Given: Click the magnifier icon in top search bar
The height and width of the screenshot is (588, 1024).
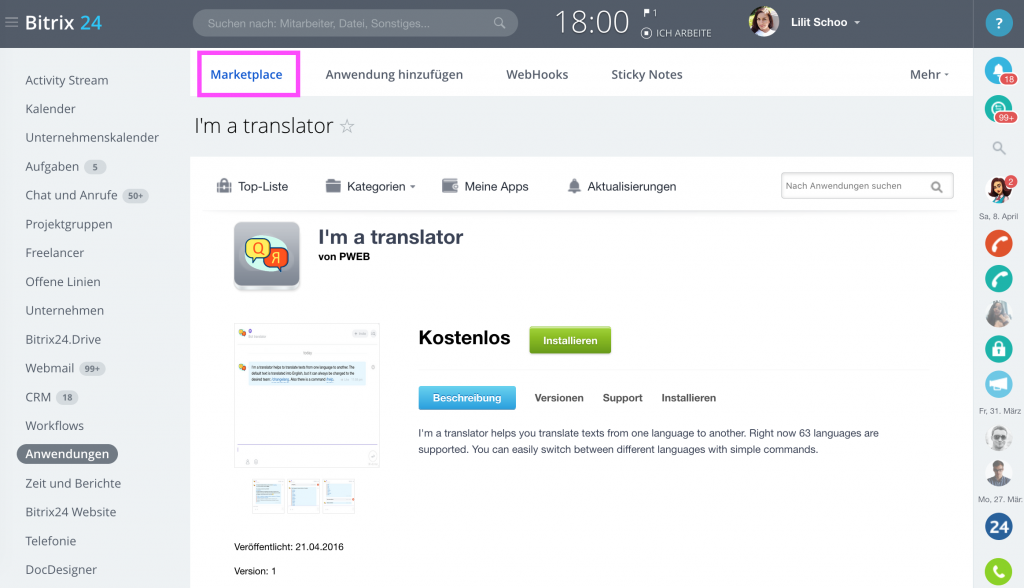Looking at the screenshot, I should coord(500,23).
